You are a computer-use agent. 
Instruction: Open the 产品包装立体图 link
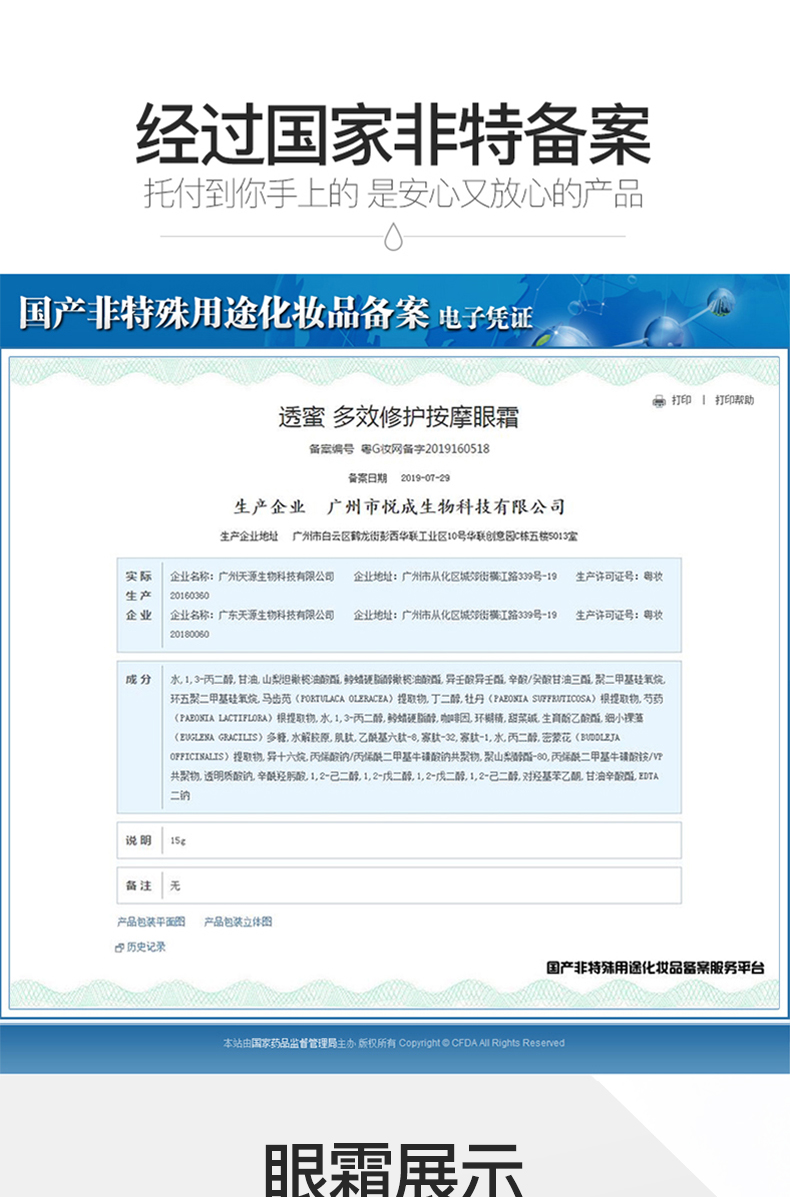tap(237, 921)
